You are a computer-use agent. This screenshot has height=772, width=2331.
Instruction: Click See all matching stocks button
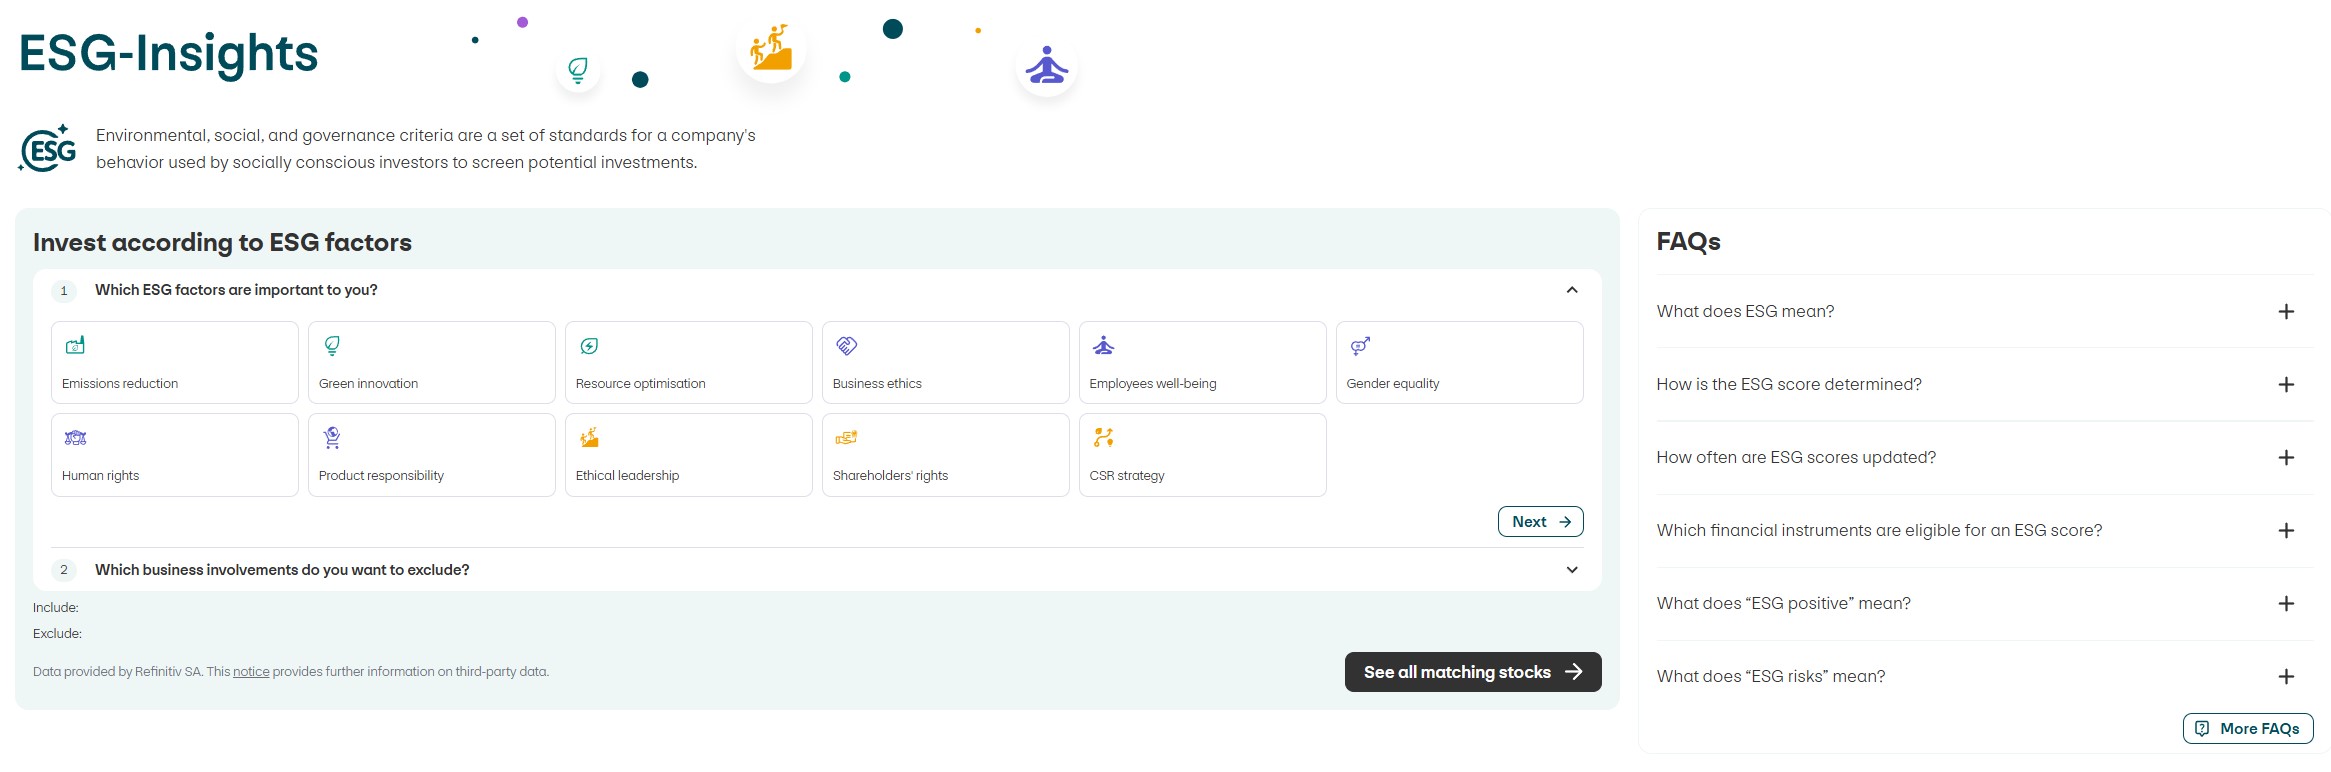click(1472, 672)
